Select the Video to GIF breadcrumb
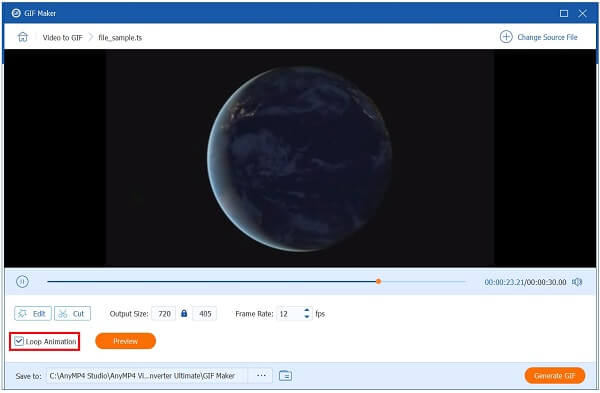Viewport: 600px width, 393px height. click(x=62, y=38)
